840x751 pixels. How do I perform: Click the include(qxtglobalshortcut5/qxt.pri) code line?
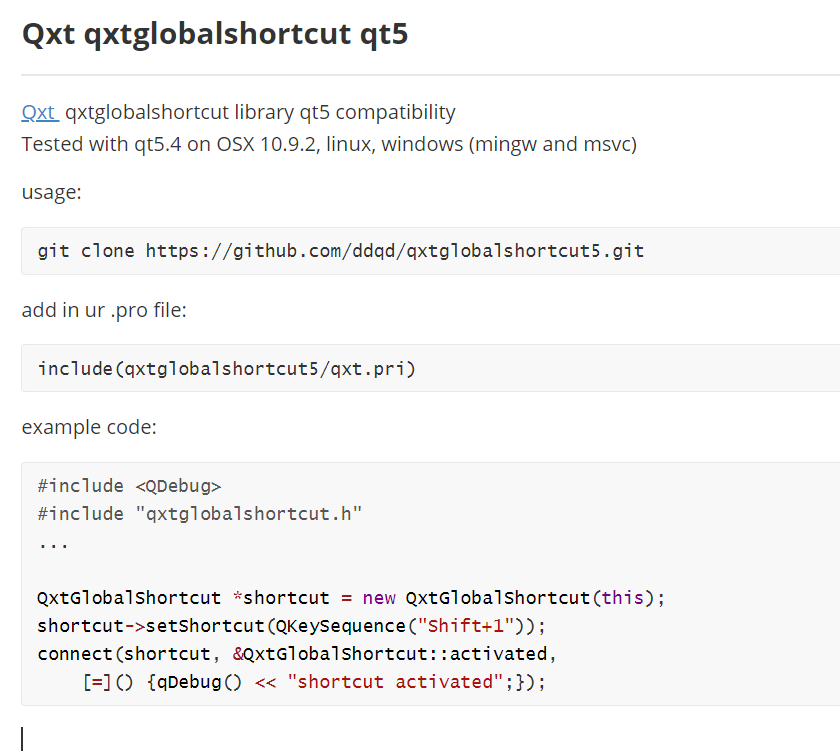tap(226, 369)
